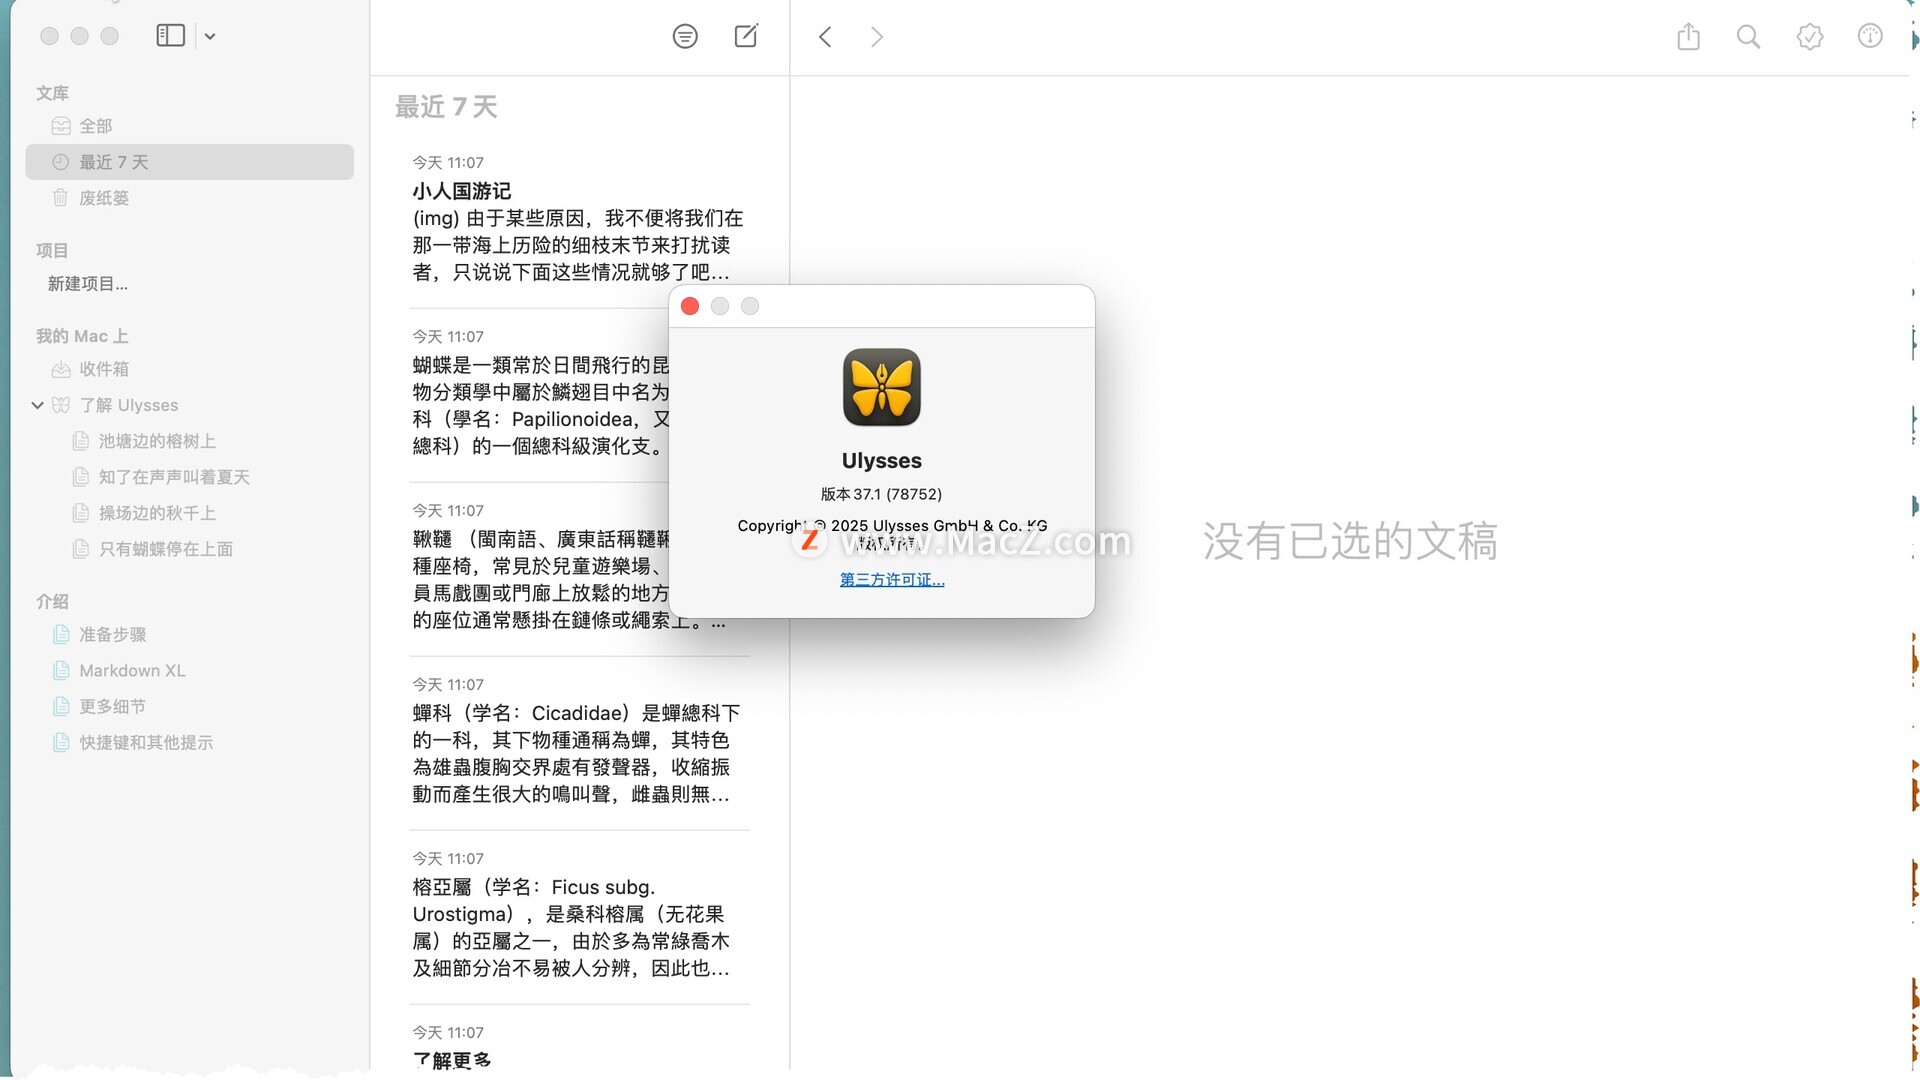Open the sheet list filter icon
This screenshot has width=1920, height=1080.
(685, 37)
